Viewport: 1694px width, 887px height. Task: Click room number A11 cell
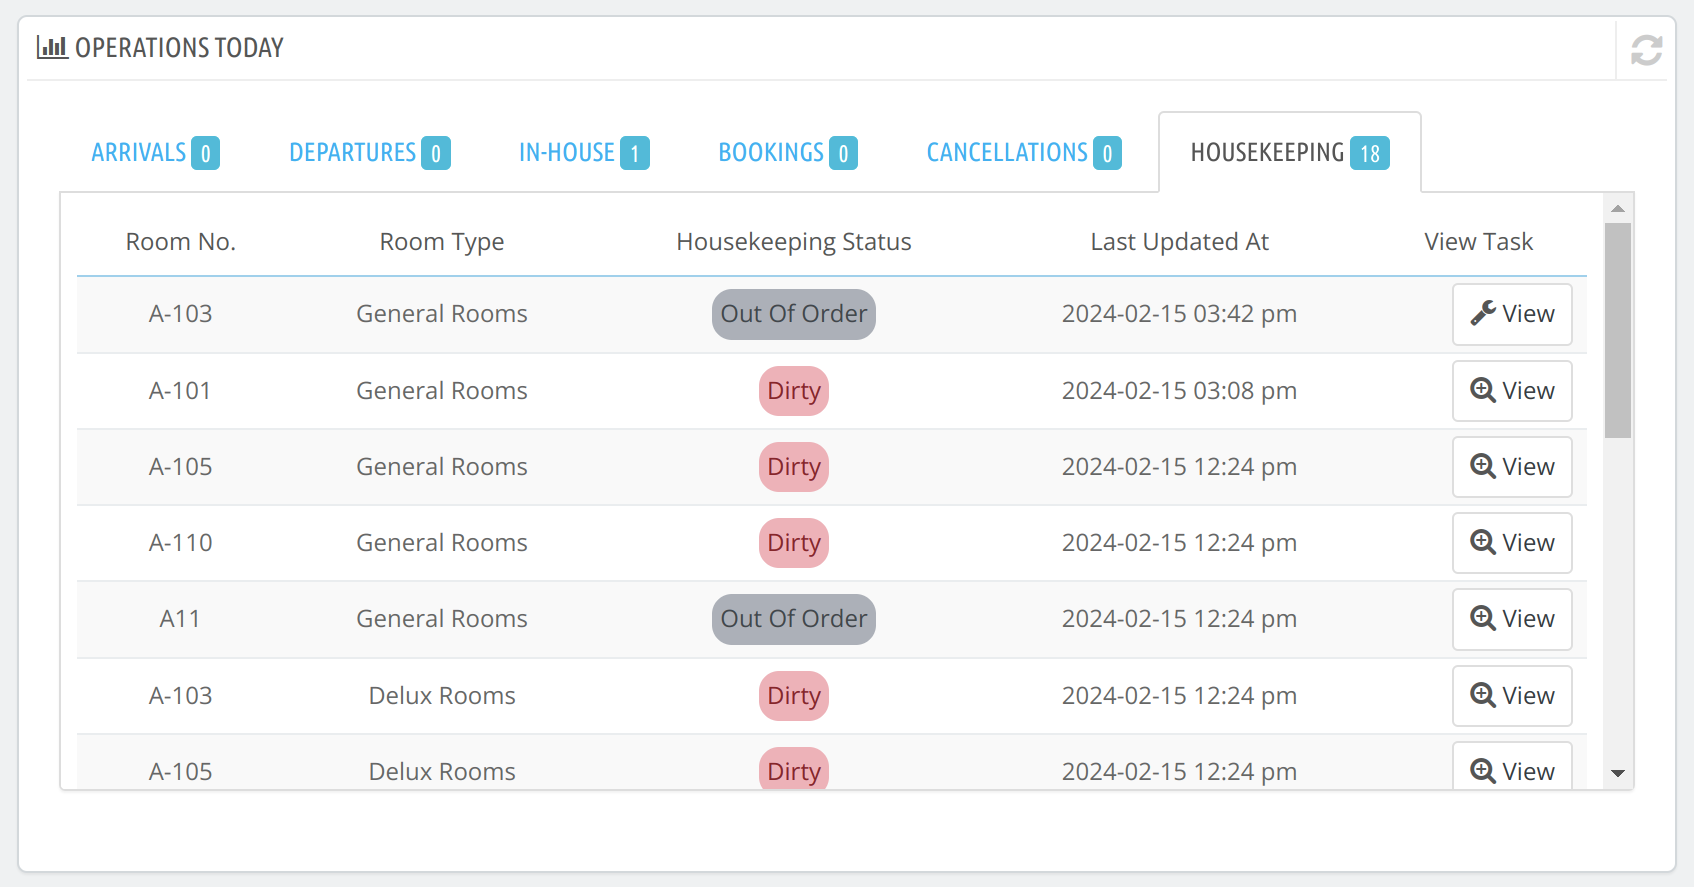pyautogui.click(x=180, y=619)
